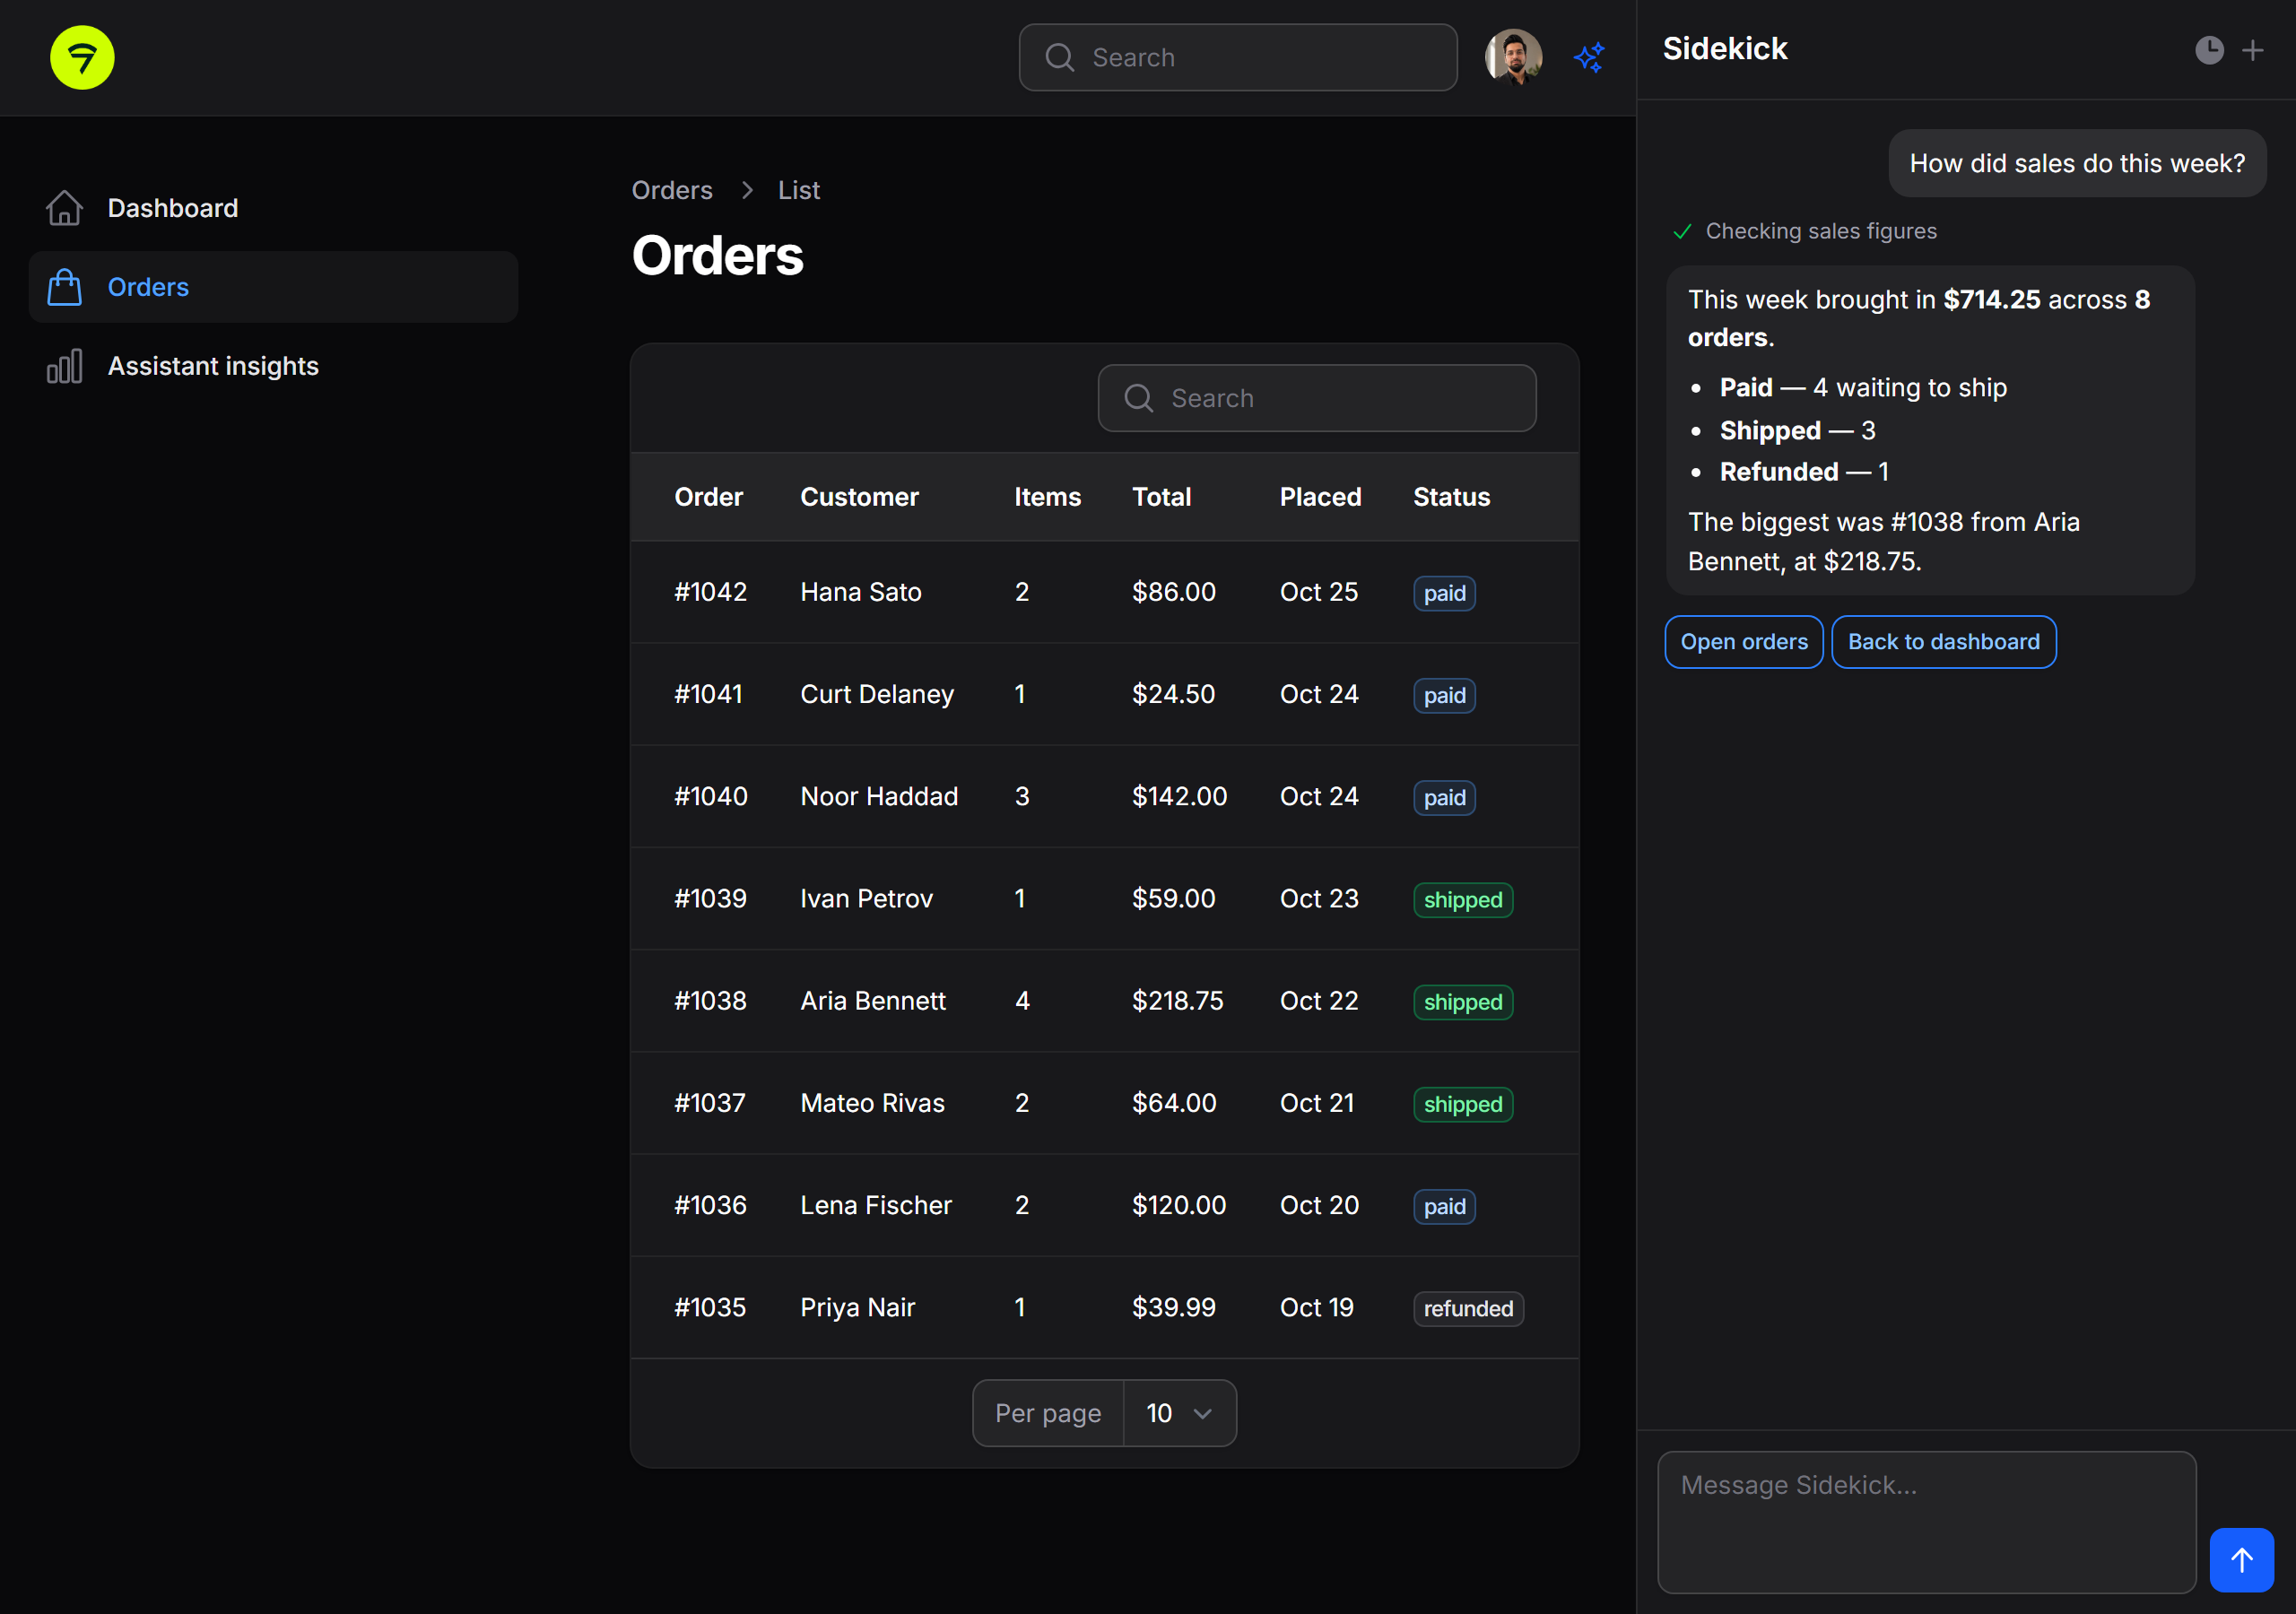Sort by the Items column header
The image size is (2296, 1614).
(x=1047, y=497)
